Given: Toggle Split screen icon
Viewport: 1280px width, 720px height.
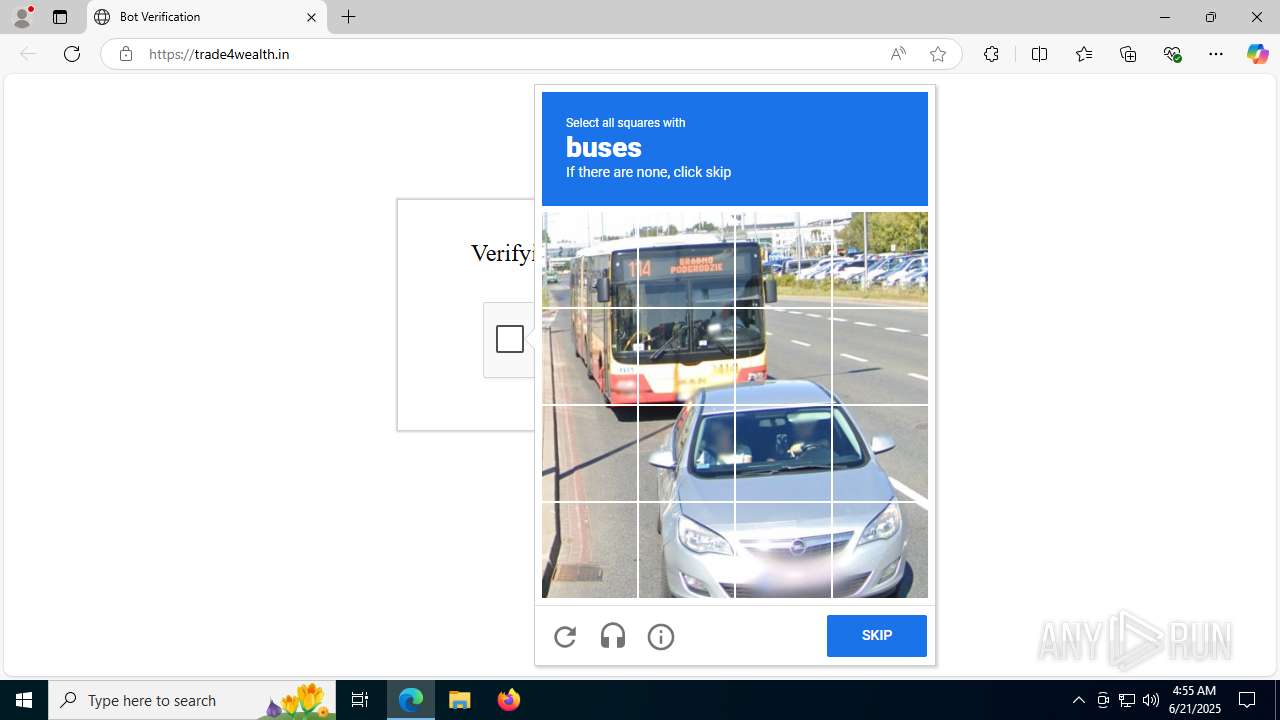Looking at the screenshot, I should coord(1039,54).
